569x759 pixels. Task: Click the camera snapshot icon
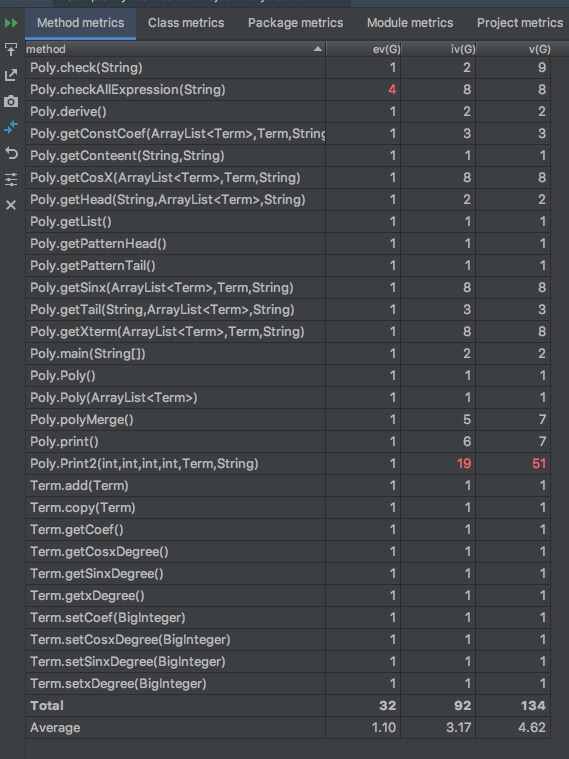click(11, 101)
